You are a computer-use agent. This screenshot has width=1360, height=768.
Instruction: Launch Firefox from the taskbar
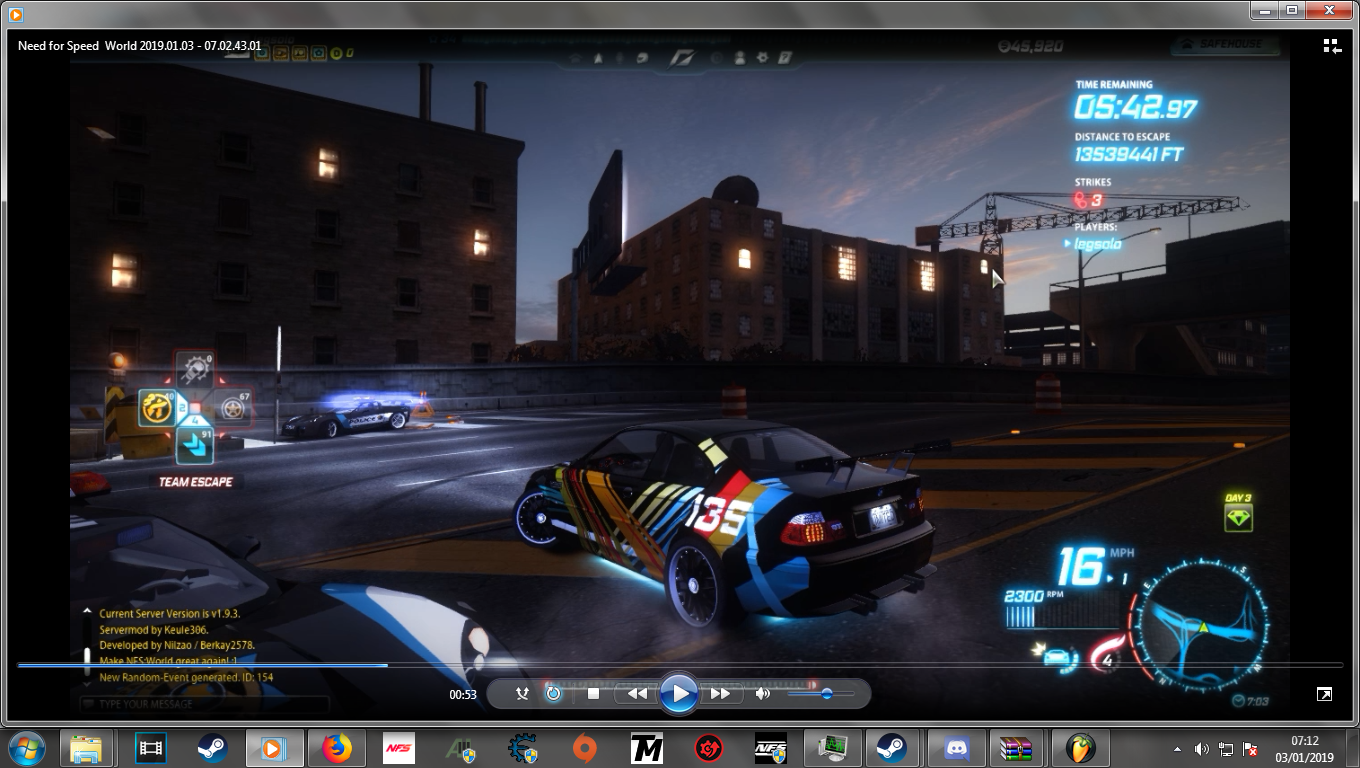click(337, 748)
